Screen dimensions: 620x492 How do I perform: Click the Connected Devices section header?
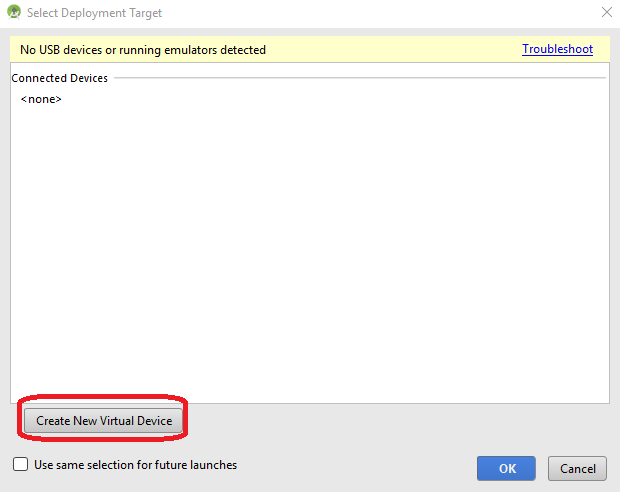pyautogui.click(x=60, y=78)
